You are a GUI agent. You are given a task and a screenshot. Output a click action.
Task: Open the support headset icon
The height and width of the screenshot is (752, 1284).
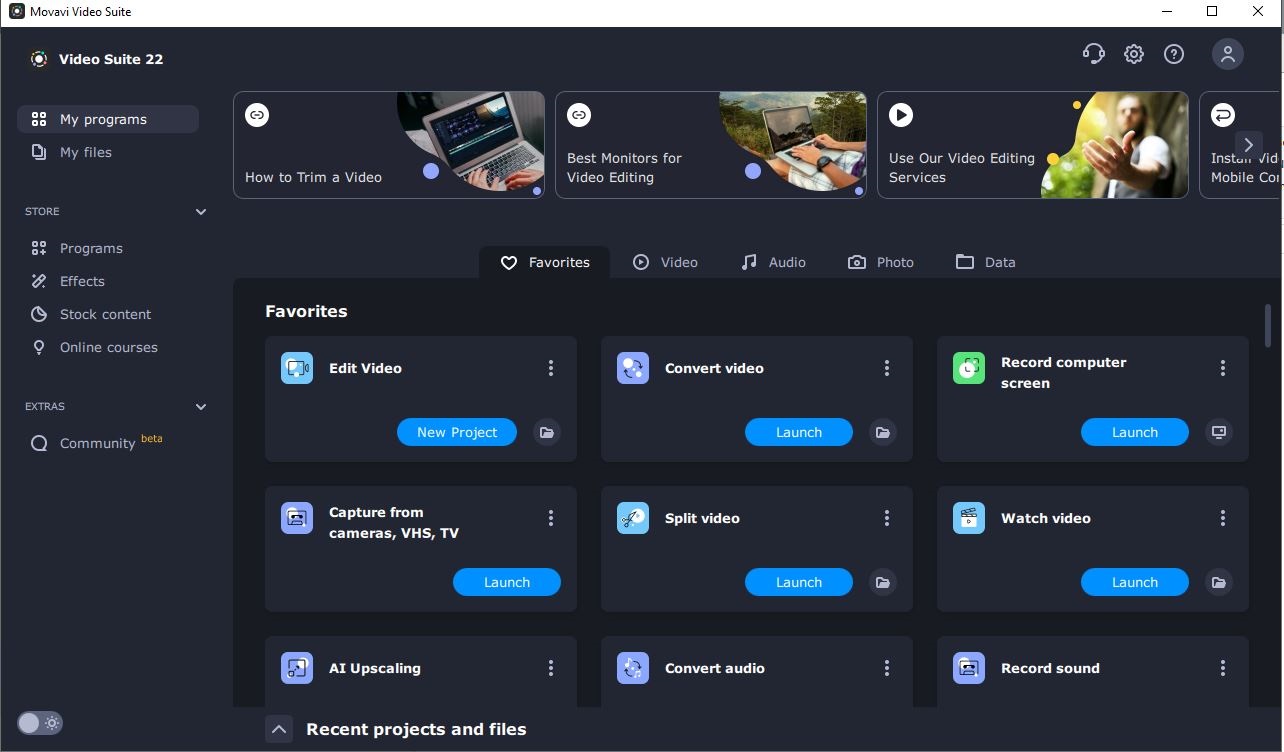[x=1093, y=54]
